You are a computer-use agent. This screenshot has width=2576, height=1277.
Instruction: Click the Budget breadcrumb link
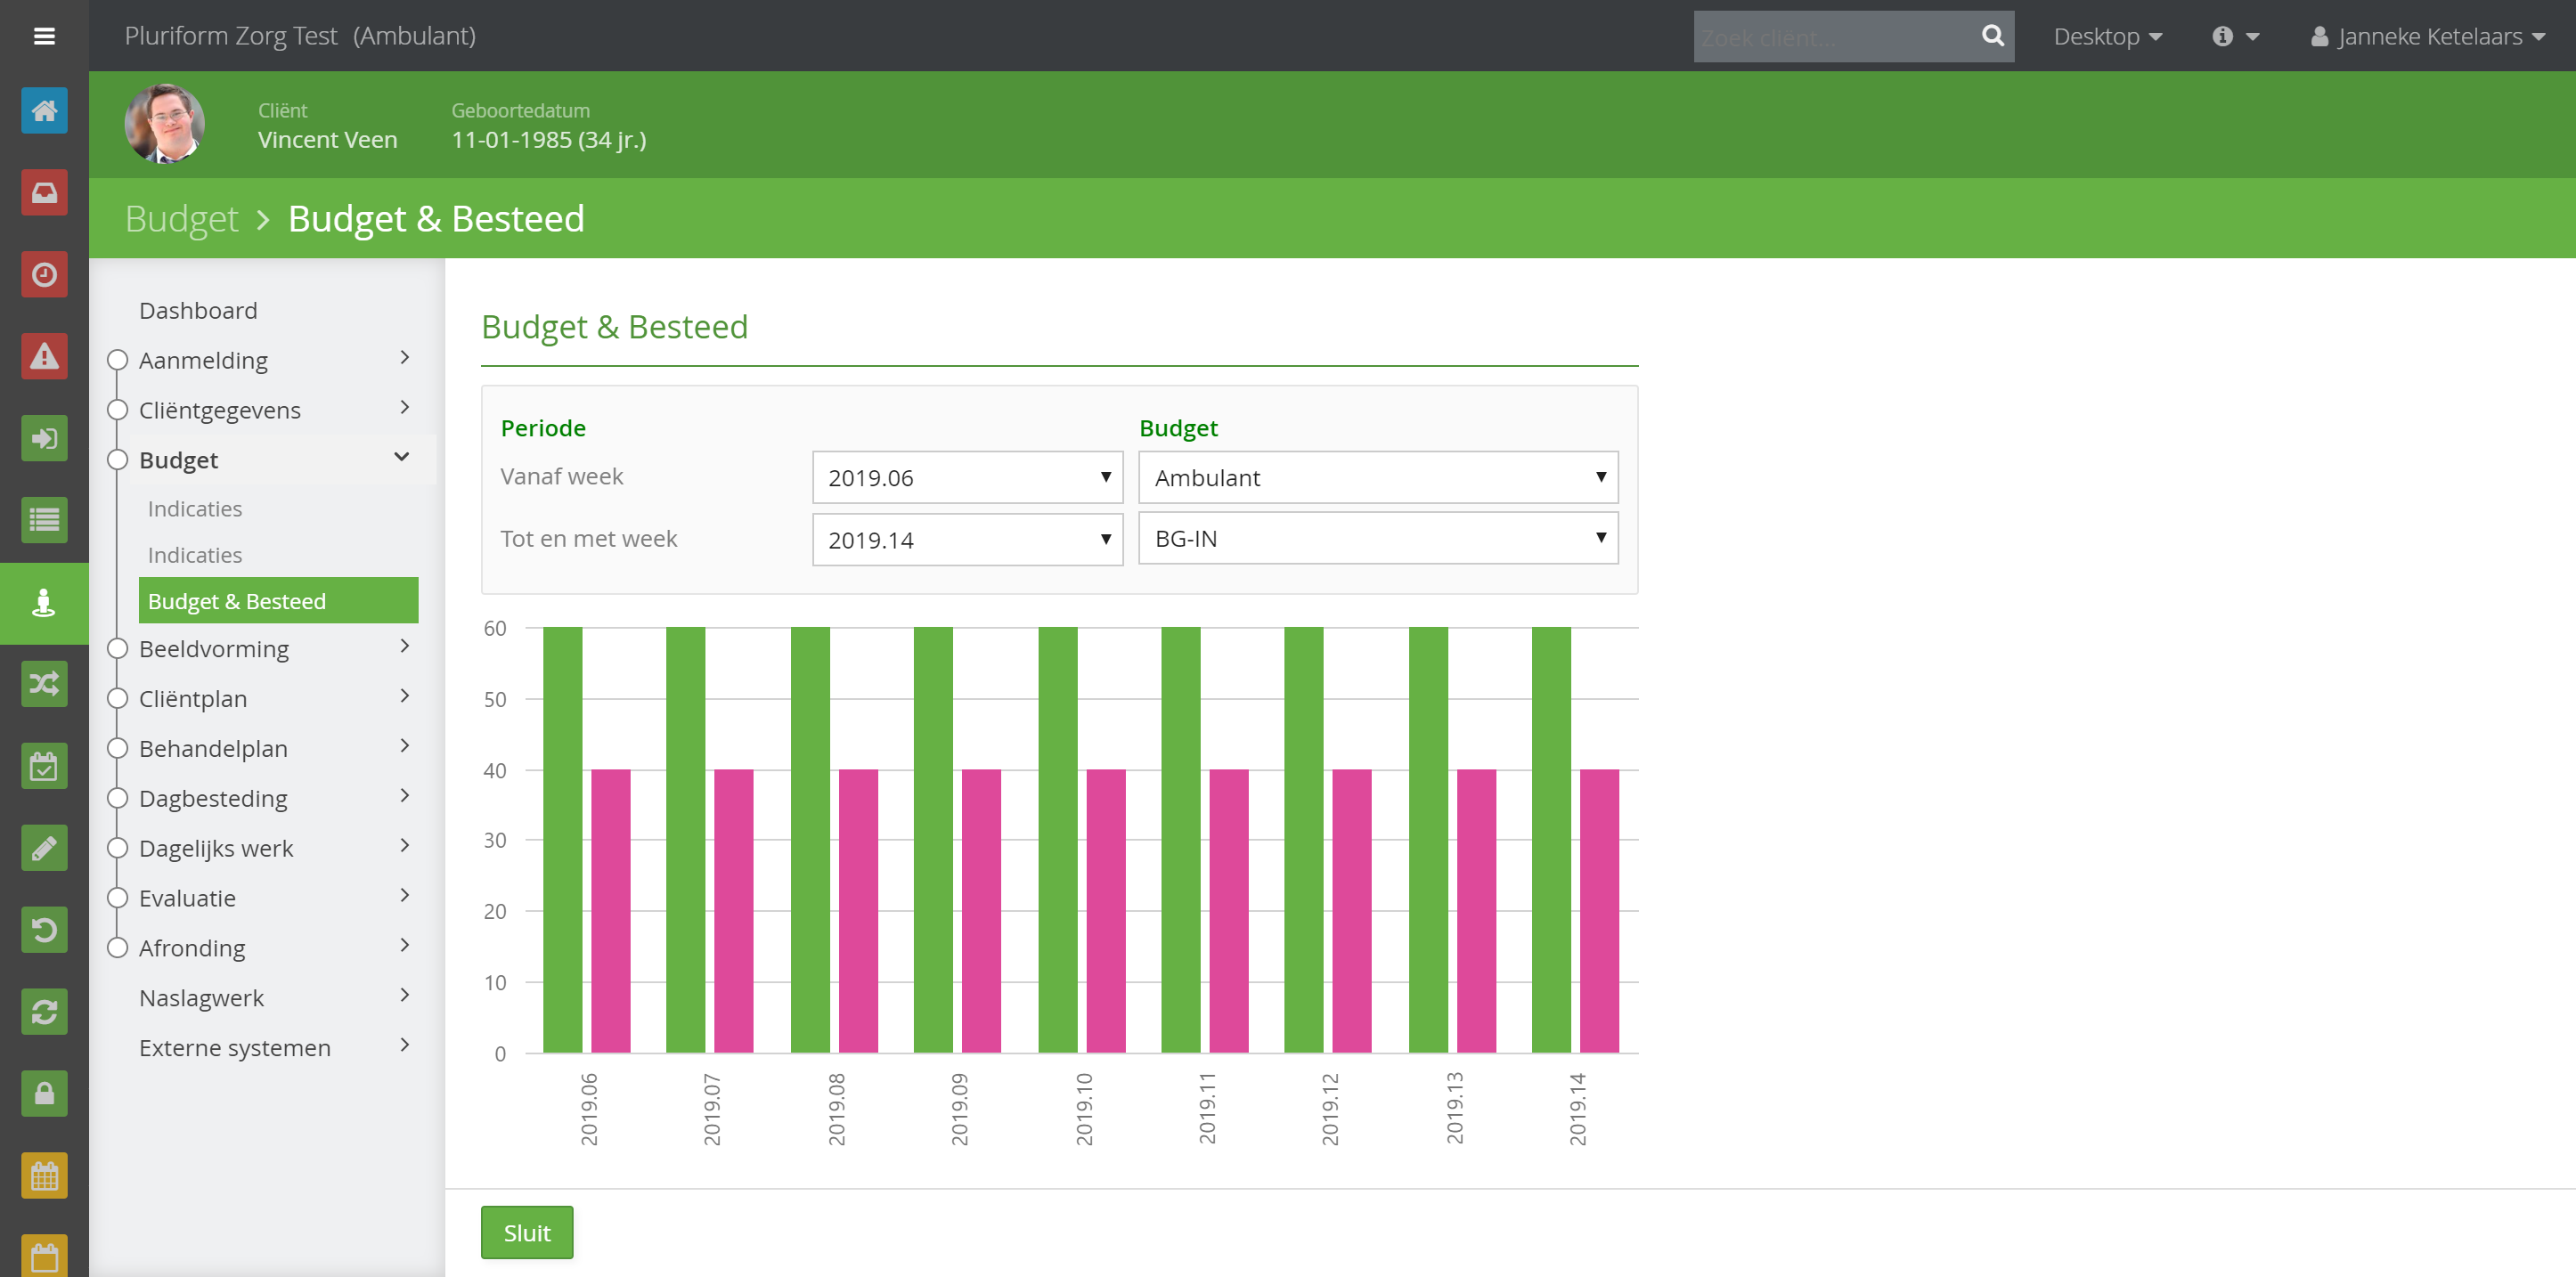[x=182, y=218]
